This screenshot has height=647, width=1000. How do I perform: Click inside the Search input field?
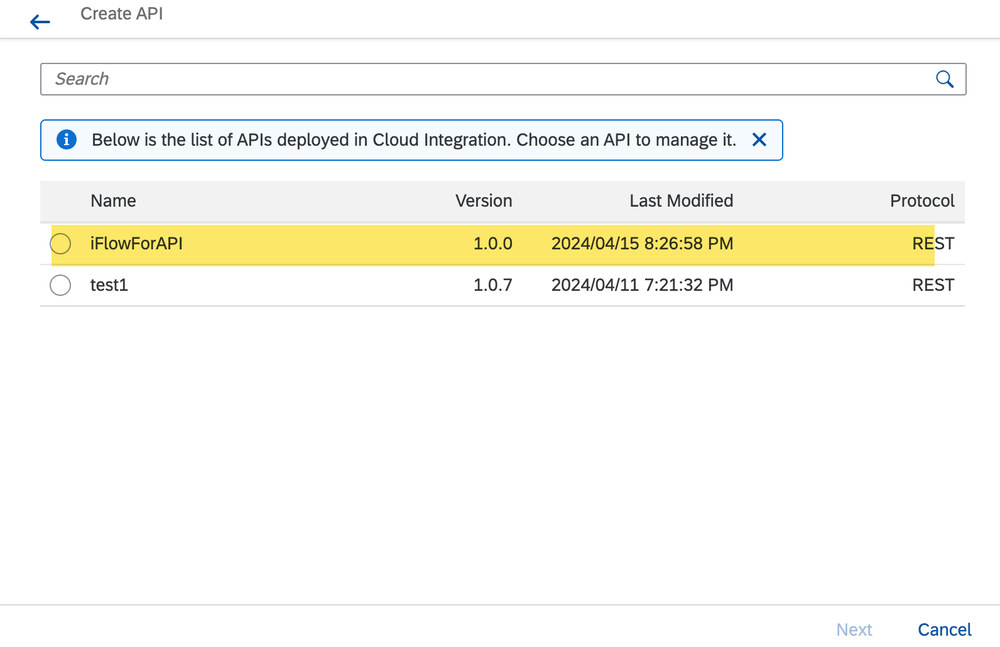pos(400,78)
